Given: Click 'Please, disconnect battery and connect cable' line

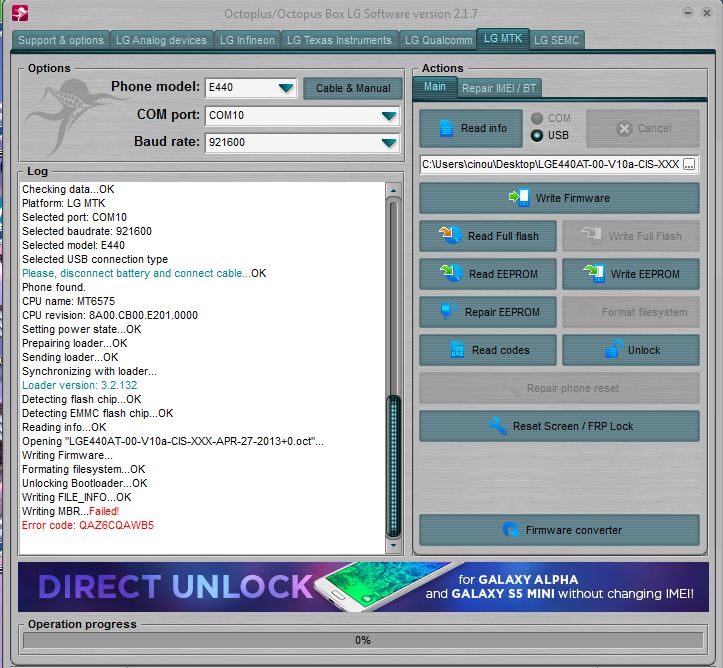Looking at the screenshot, I should [x=144, y=273].
